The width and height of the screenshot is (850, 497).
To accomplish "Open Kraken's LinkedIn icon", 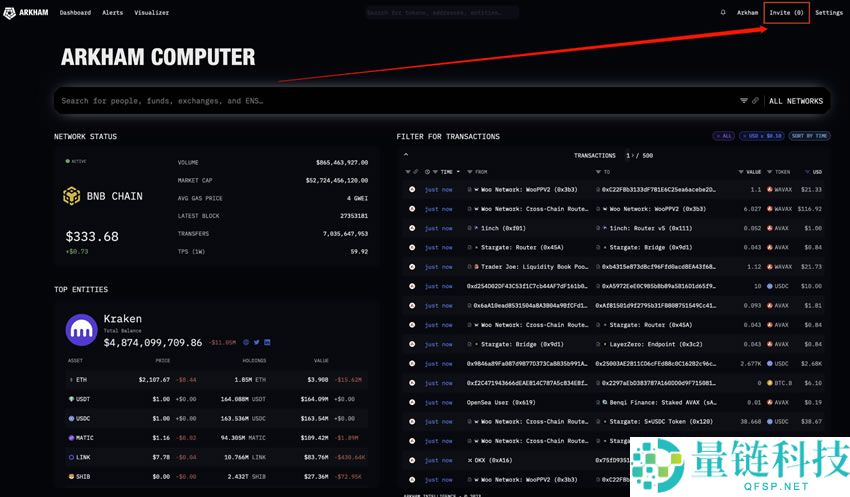I will tap(267, 342).
